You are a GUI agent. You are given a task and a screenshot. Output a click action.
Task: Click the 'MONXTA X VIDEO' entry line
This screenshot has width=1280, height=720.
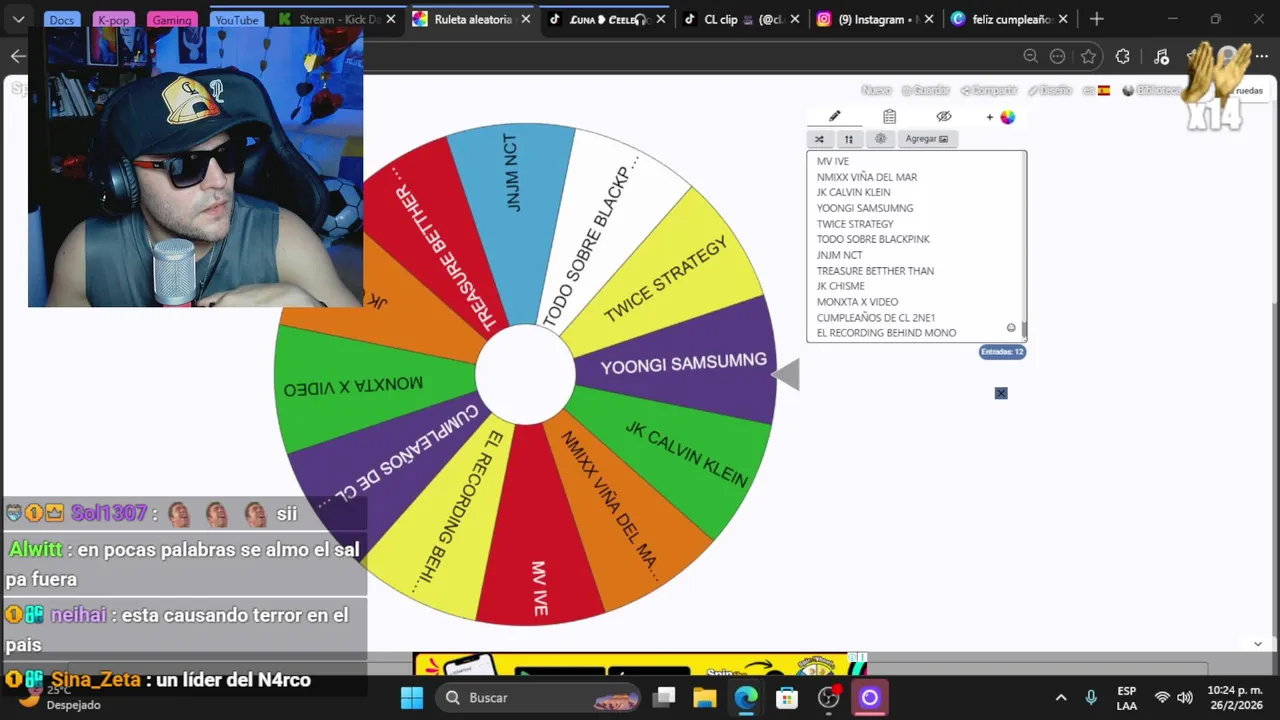[857, 302]
